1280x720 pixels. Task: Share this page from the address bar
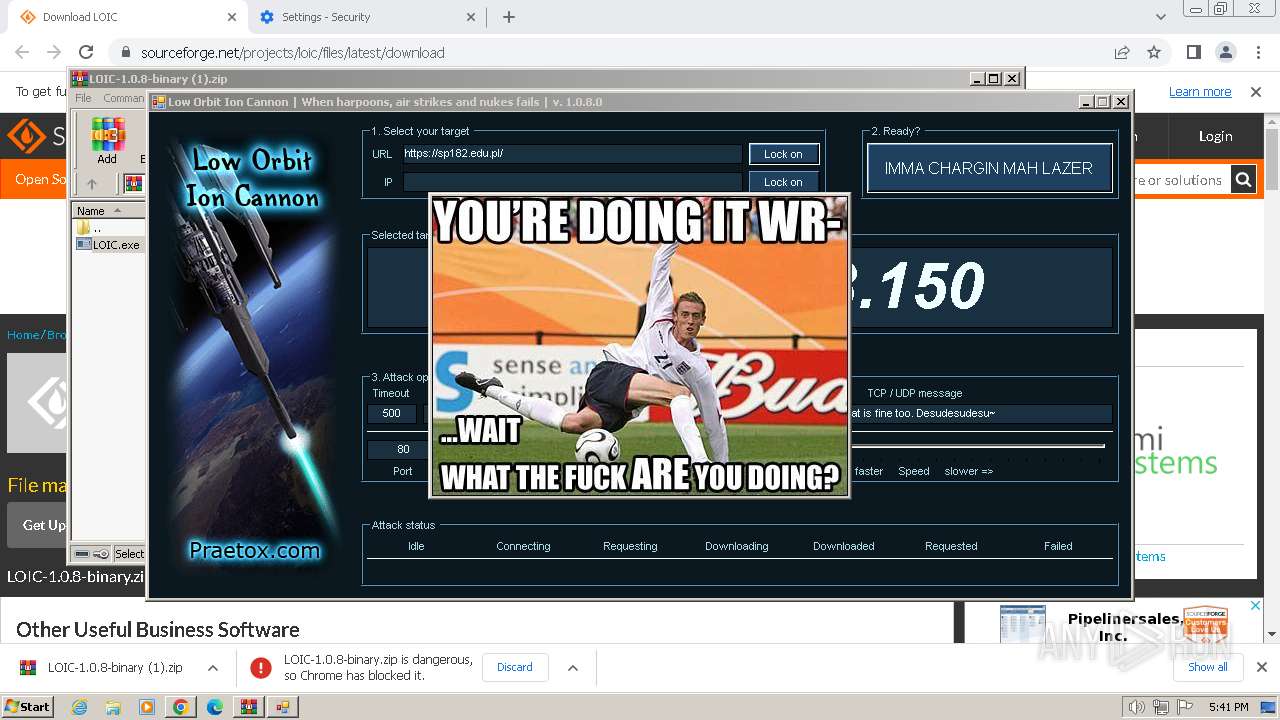coord(1122,52)
